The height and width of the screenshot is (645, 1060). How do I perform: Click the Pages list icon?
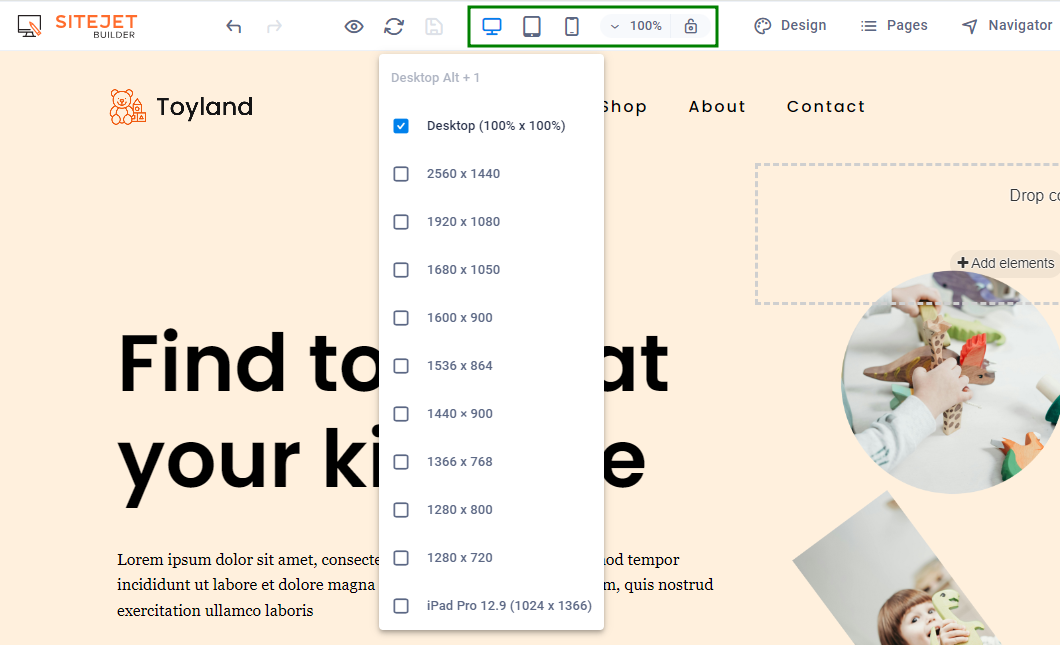click(869, 26)
